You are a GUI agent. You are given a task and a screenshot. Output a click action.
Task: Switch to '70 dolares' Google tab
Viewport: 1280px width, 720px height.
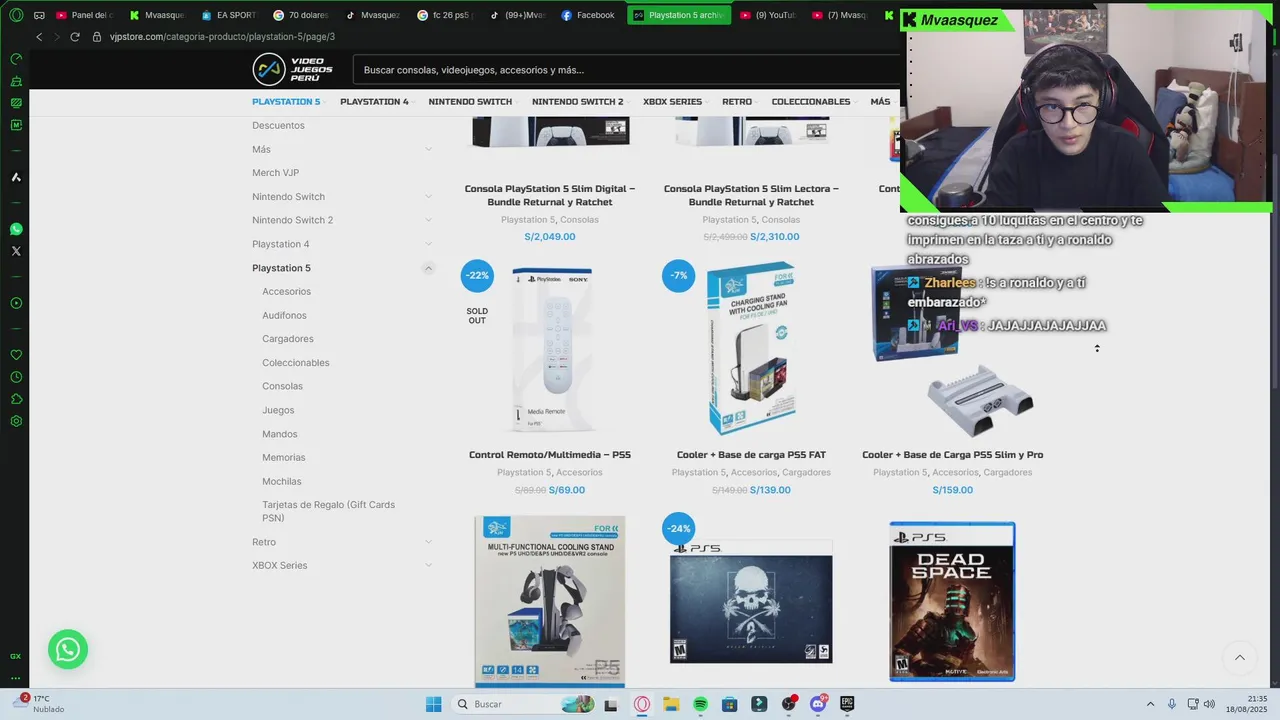pyautogui.click(x=301, y=15)
